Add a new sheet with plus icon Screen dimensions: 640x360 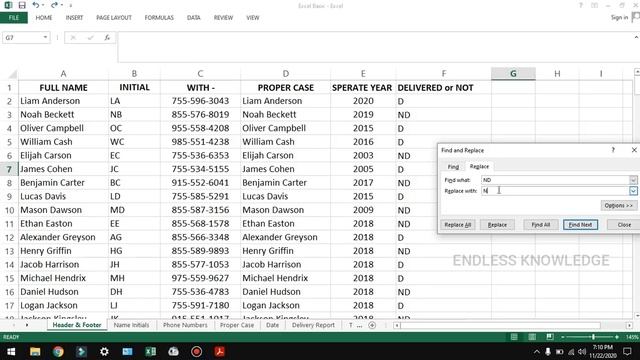point(372,325)
